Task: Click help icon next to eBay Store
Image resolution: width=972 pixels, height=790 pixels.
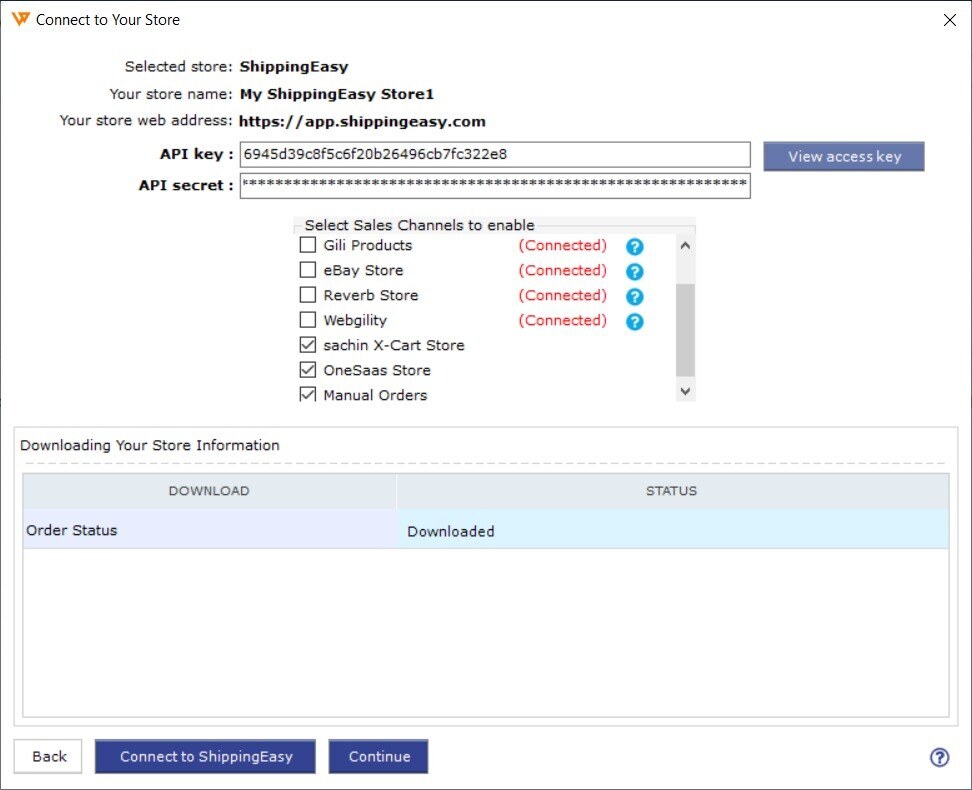Action: point(634,271)
